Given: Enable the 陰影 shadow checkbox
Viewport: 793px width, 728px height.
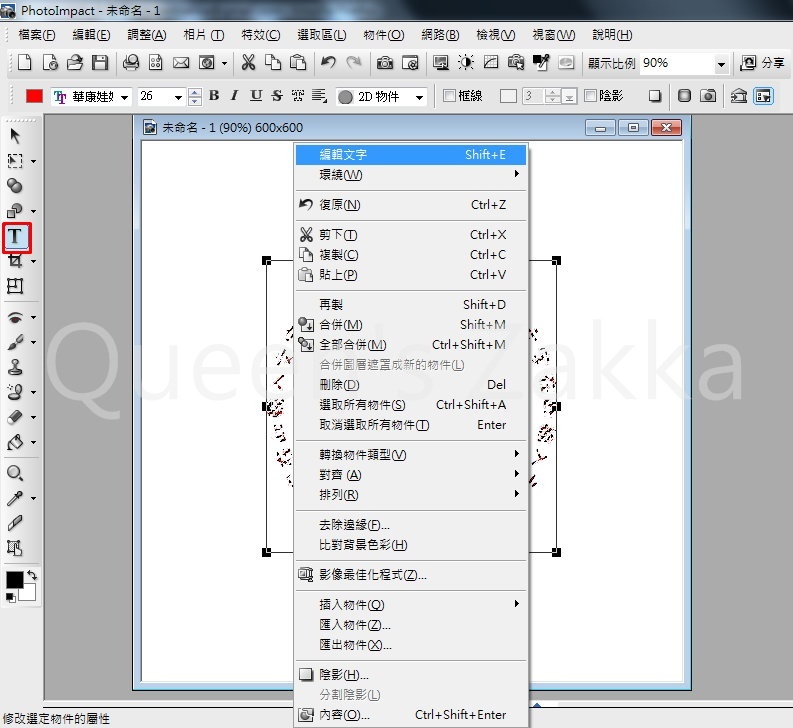Looking at the screenshot, I should coord(590,95).
